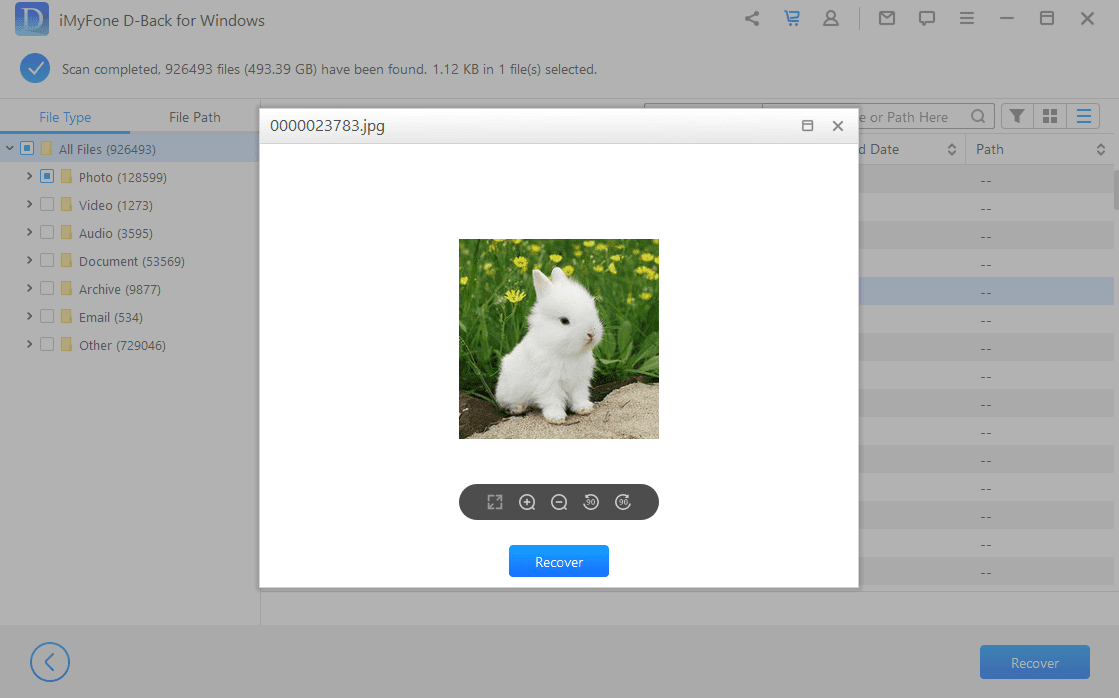
Task: Check the Document checkbox
Action: (x=47, y=261)
